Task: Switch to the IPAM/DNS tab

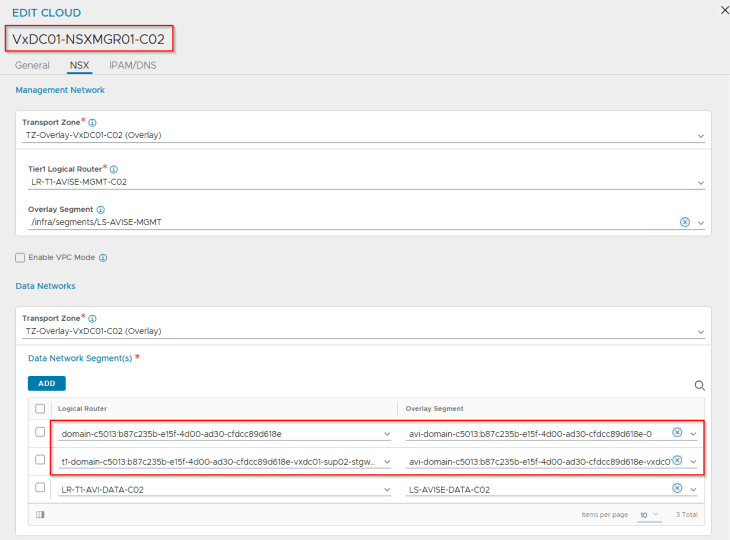Action: point(132,65)
